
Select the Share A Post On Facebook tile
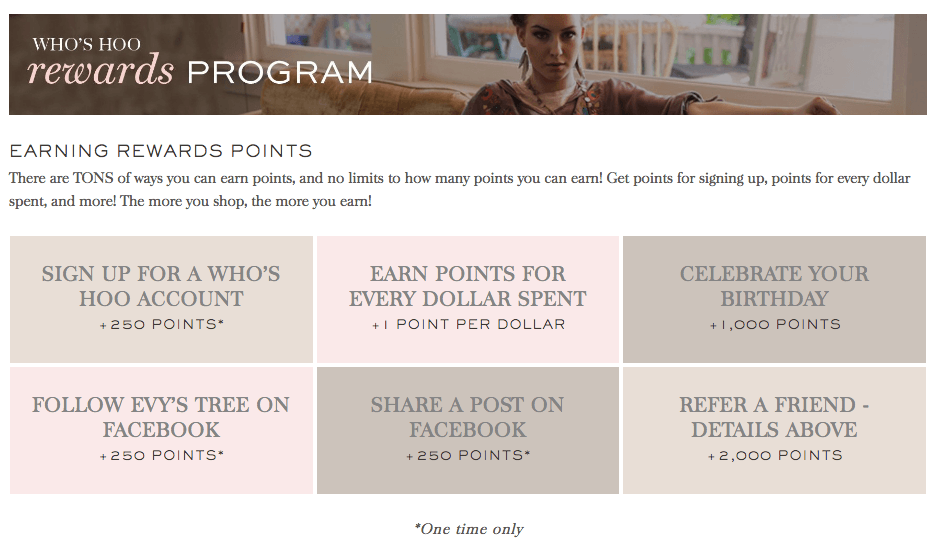(x=468, y=430)
